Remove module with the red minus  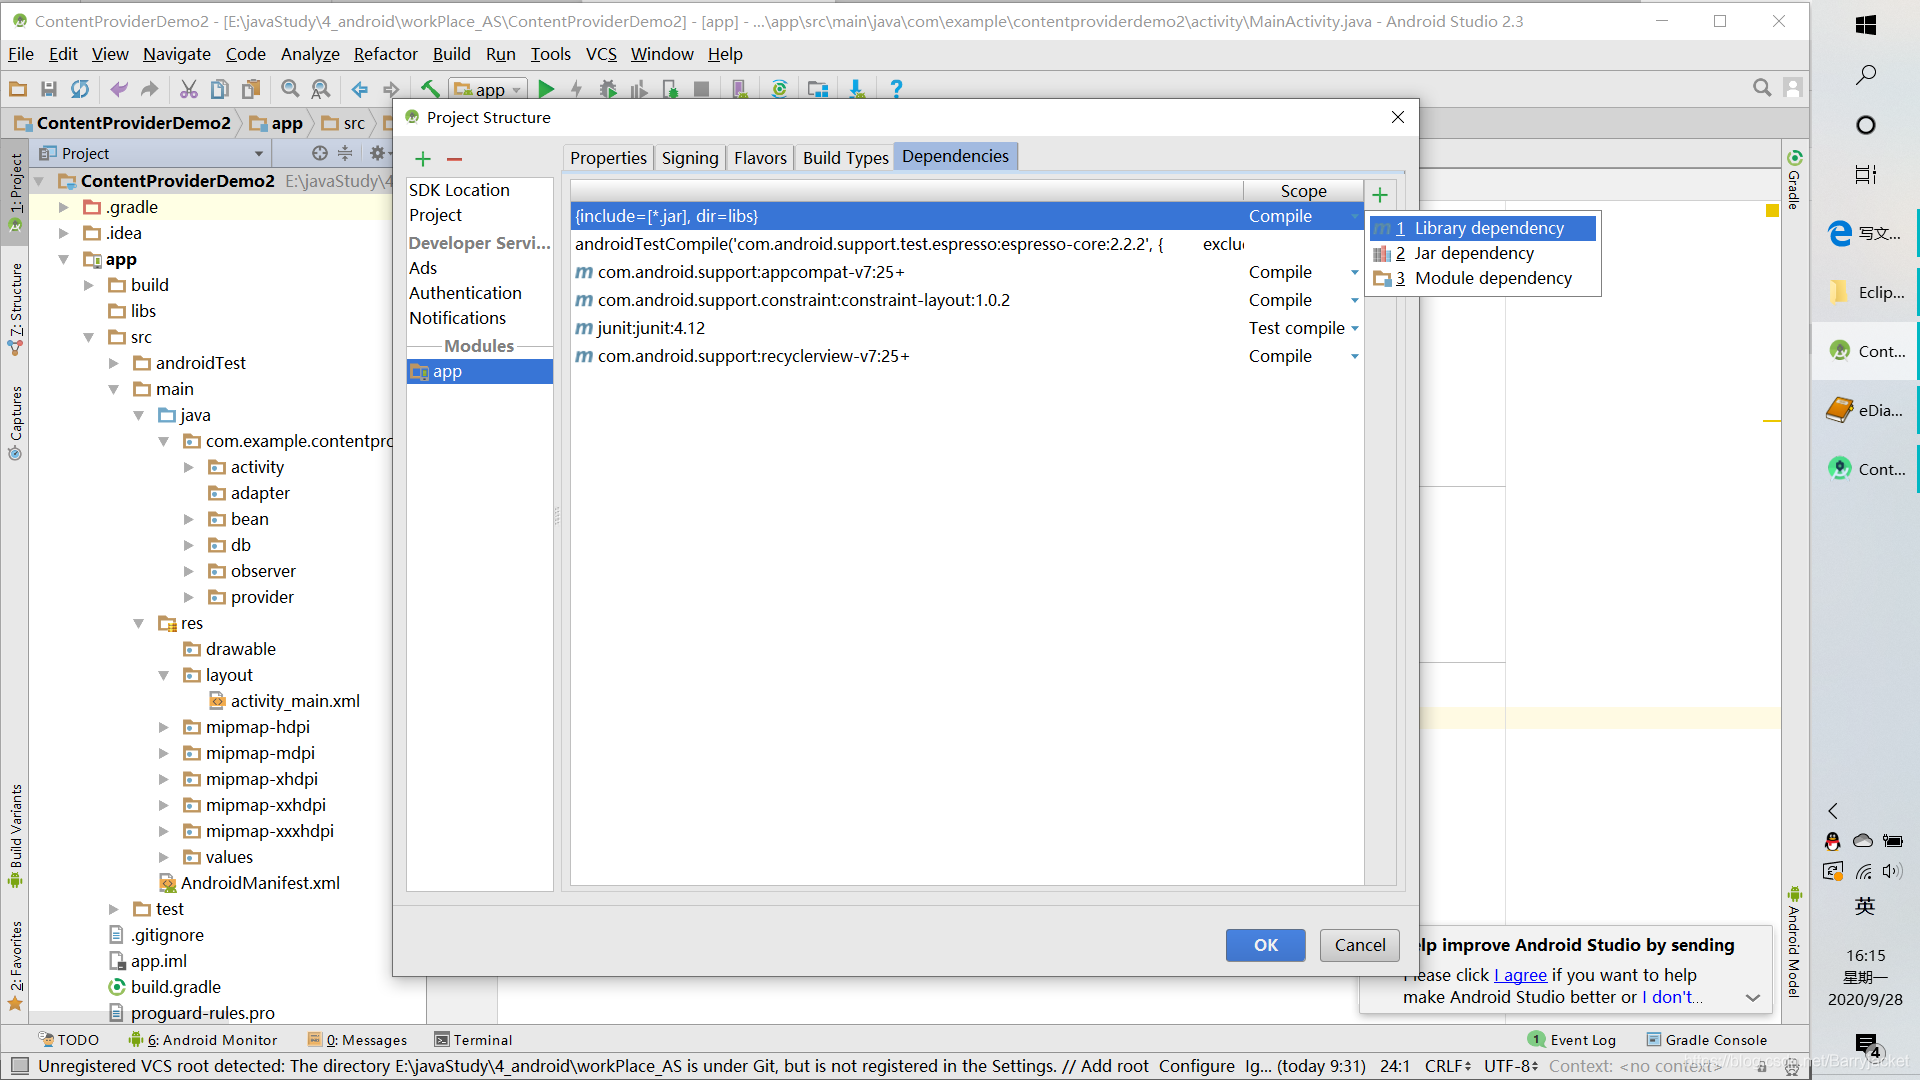click(455, 159)
